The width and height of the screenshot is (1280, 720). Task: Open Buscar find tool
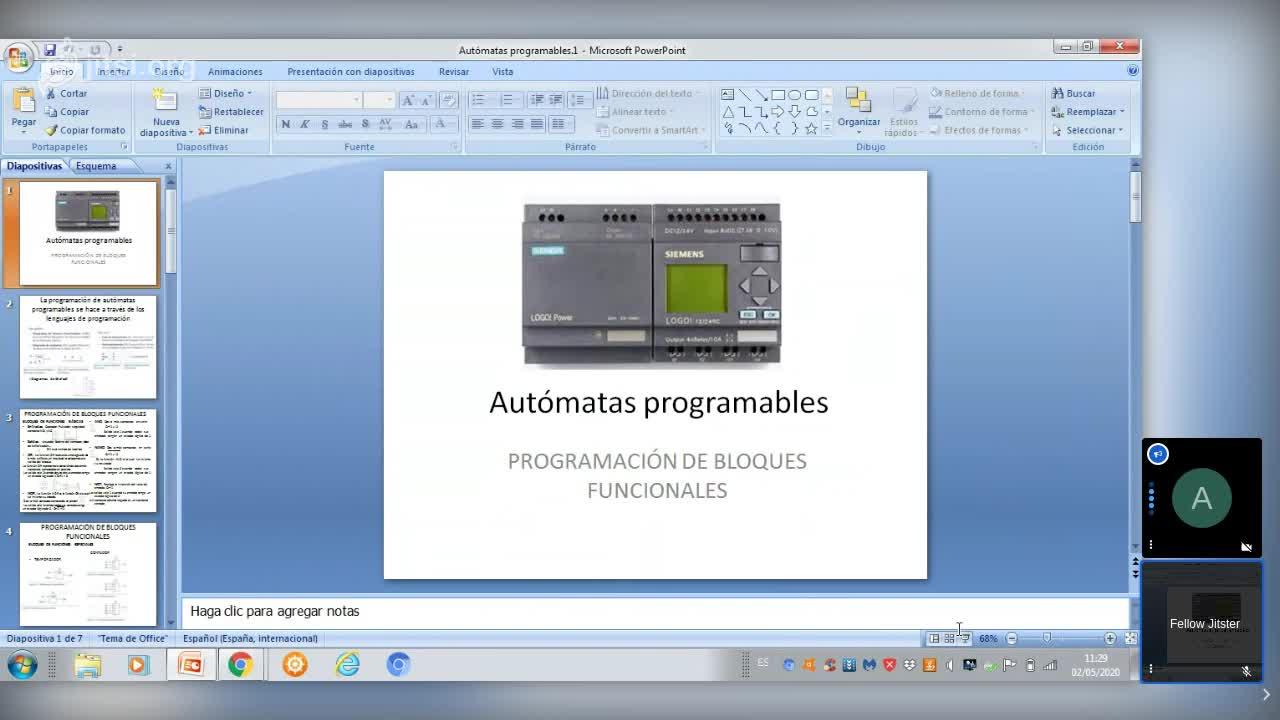coord(1073,93)
